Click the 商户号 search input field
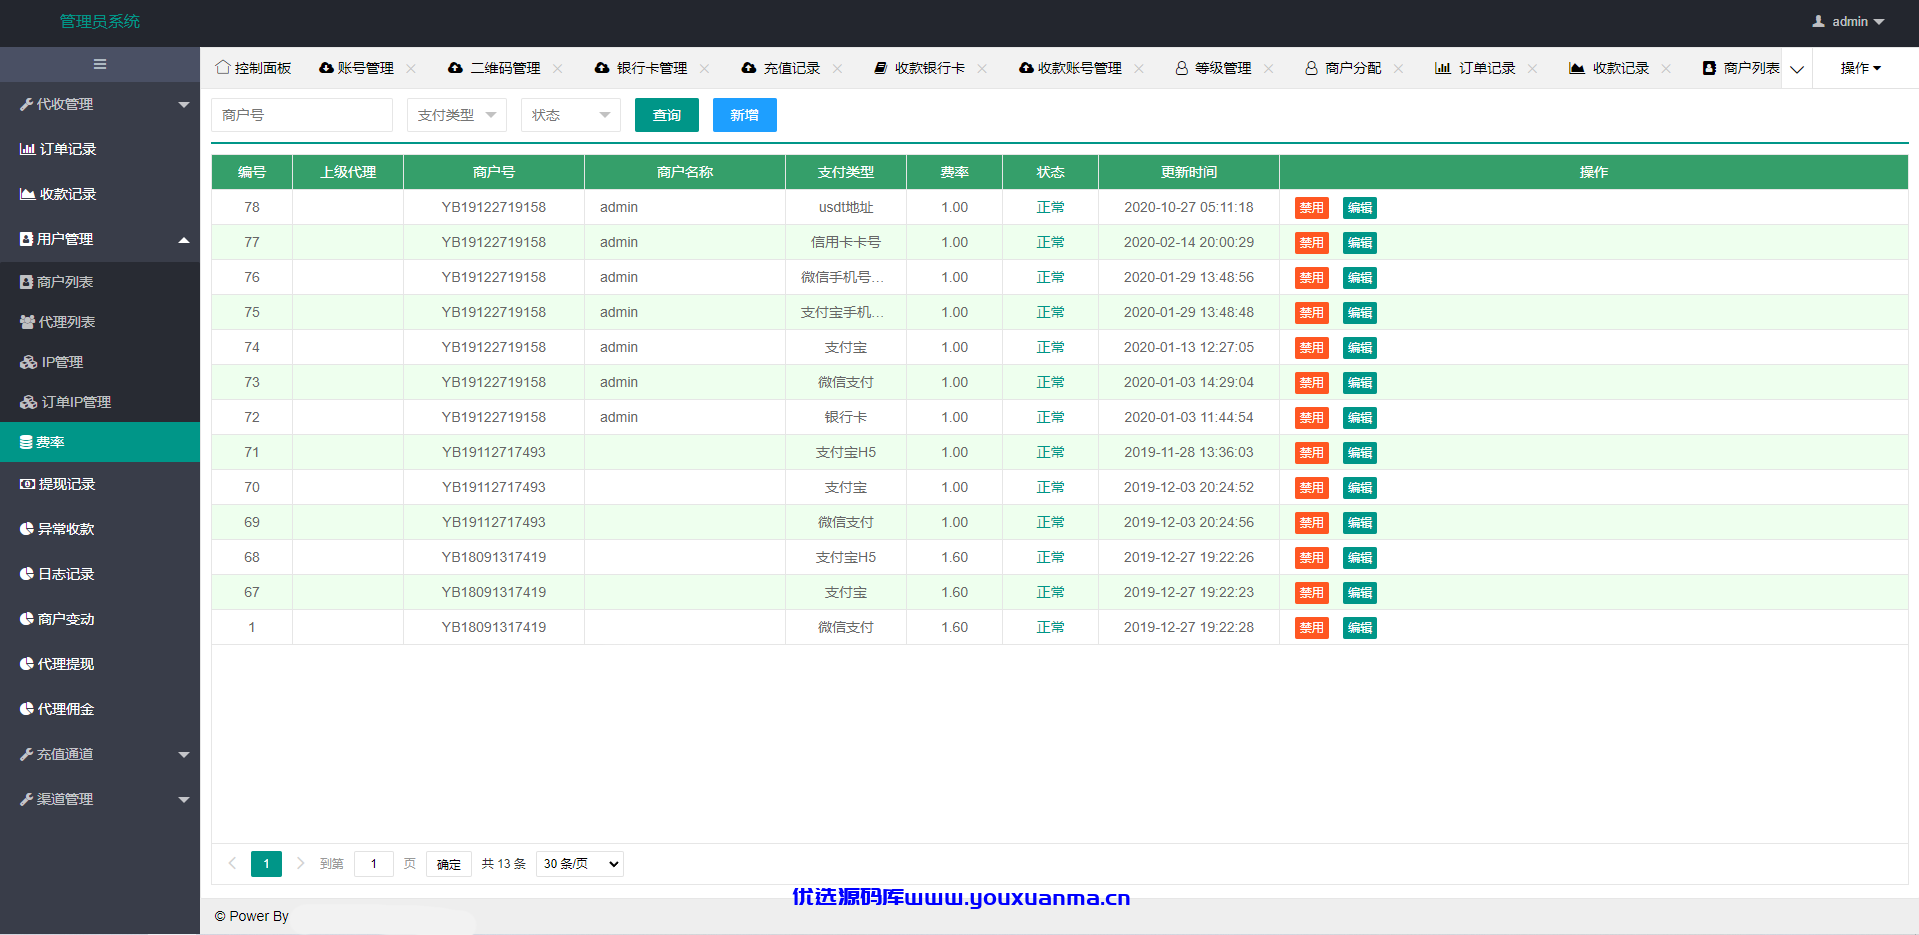The height and width of the screenshot is (935, 1919). 302,115
